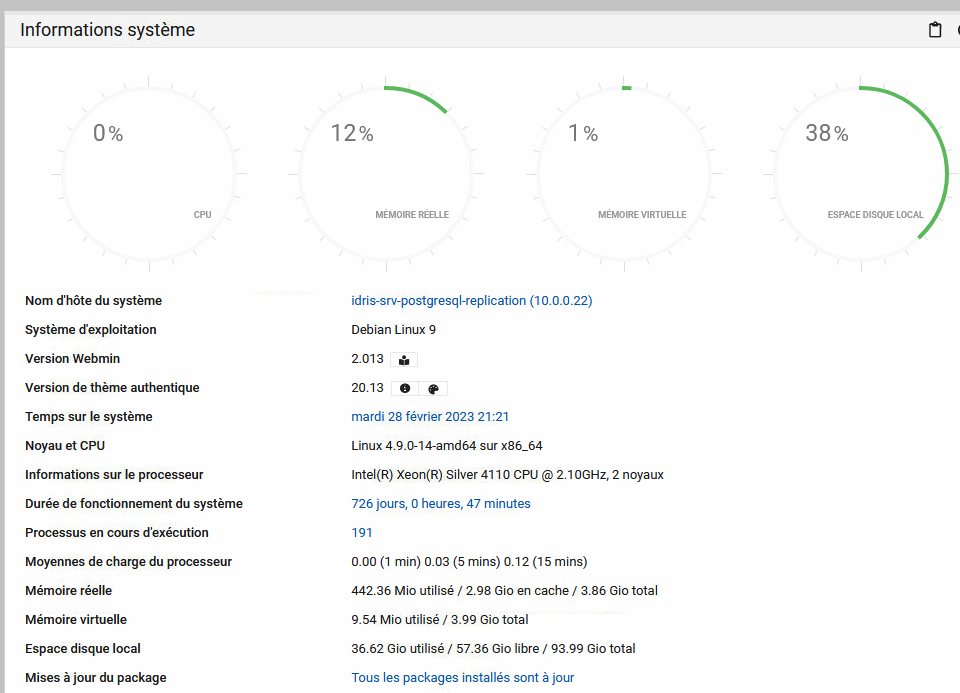This screenshot has height=693, width=960.
Task: Click the label Mises à jour du package
Action: coord(96,678)
